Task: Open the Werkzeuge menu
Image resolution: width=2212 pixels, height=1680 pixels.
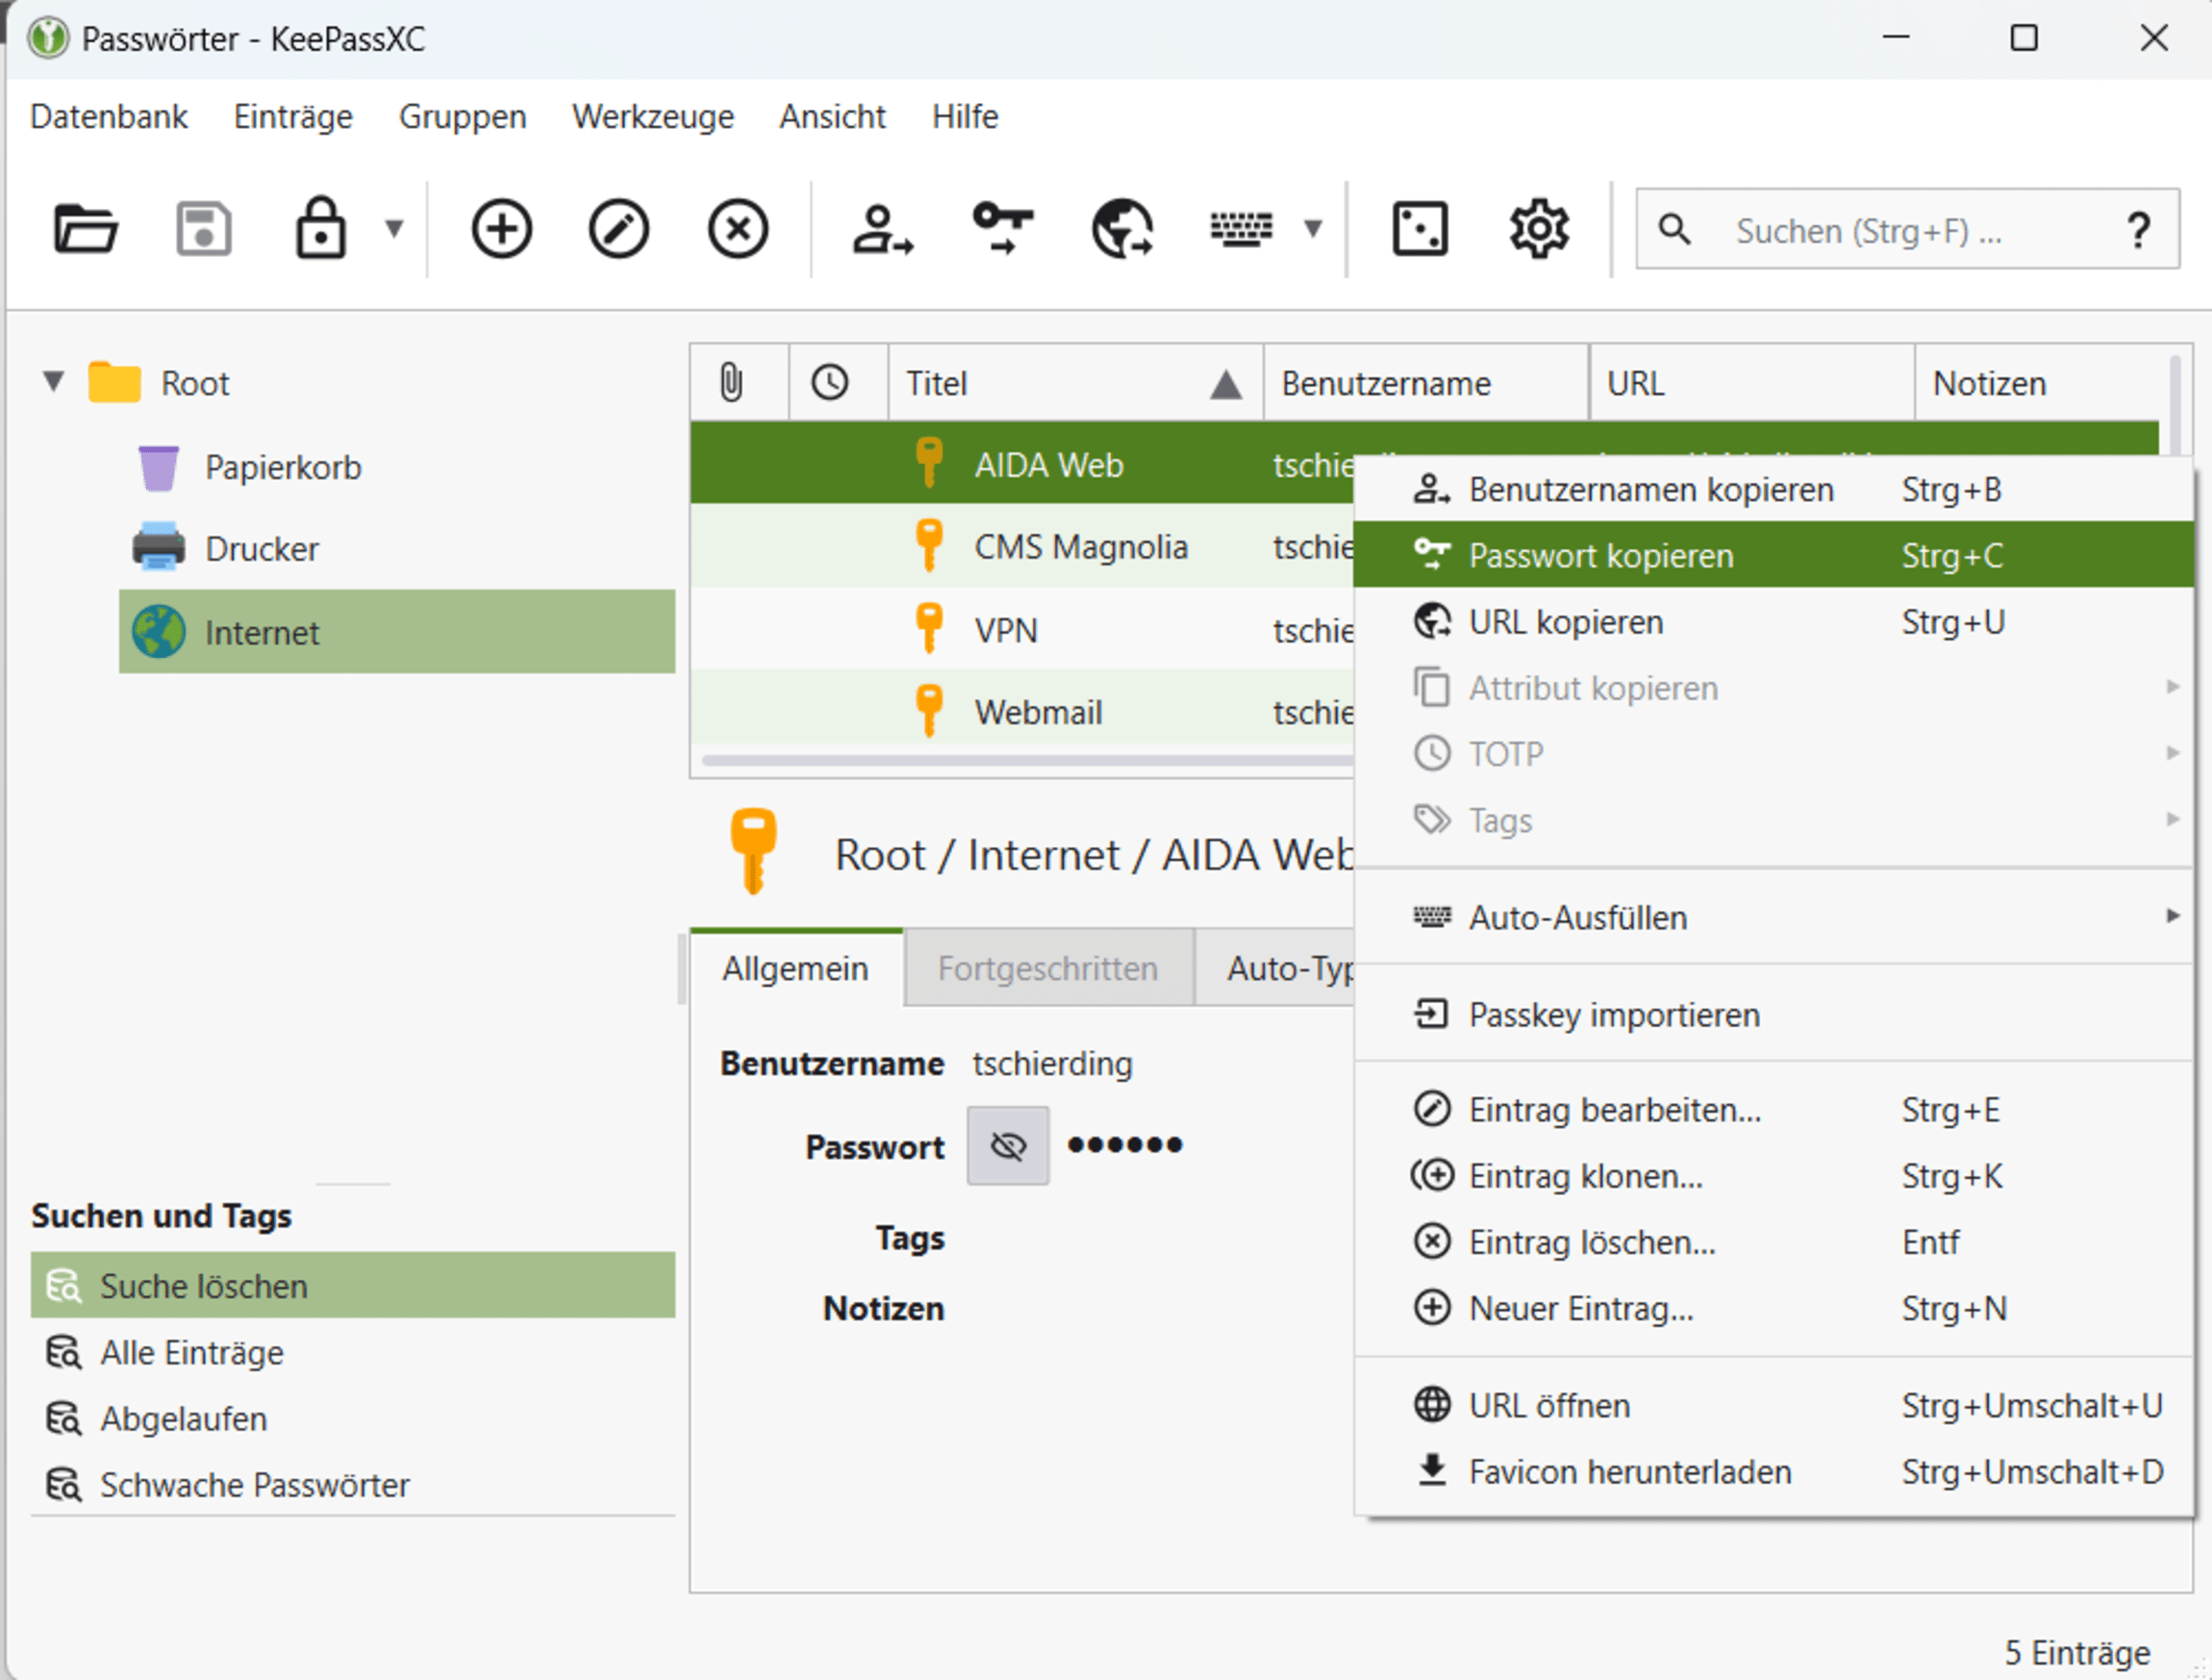Action: [x=653, y=117]
